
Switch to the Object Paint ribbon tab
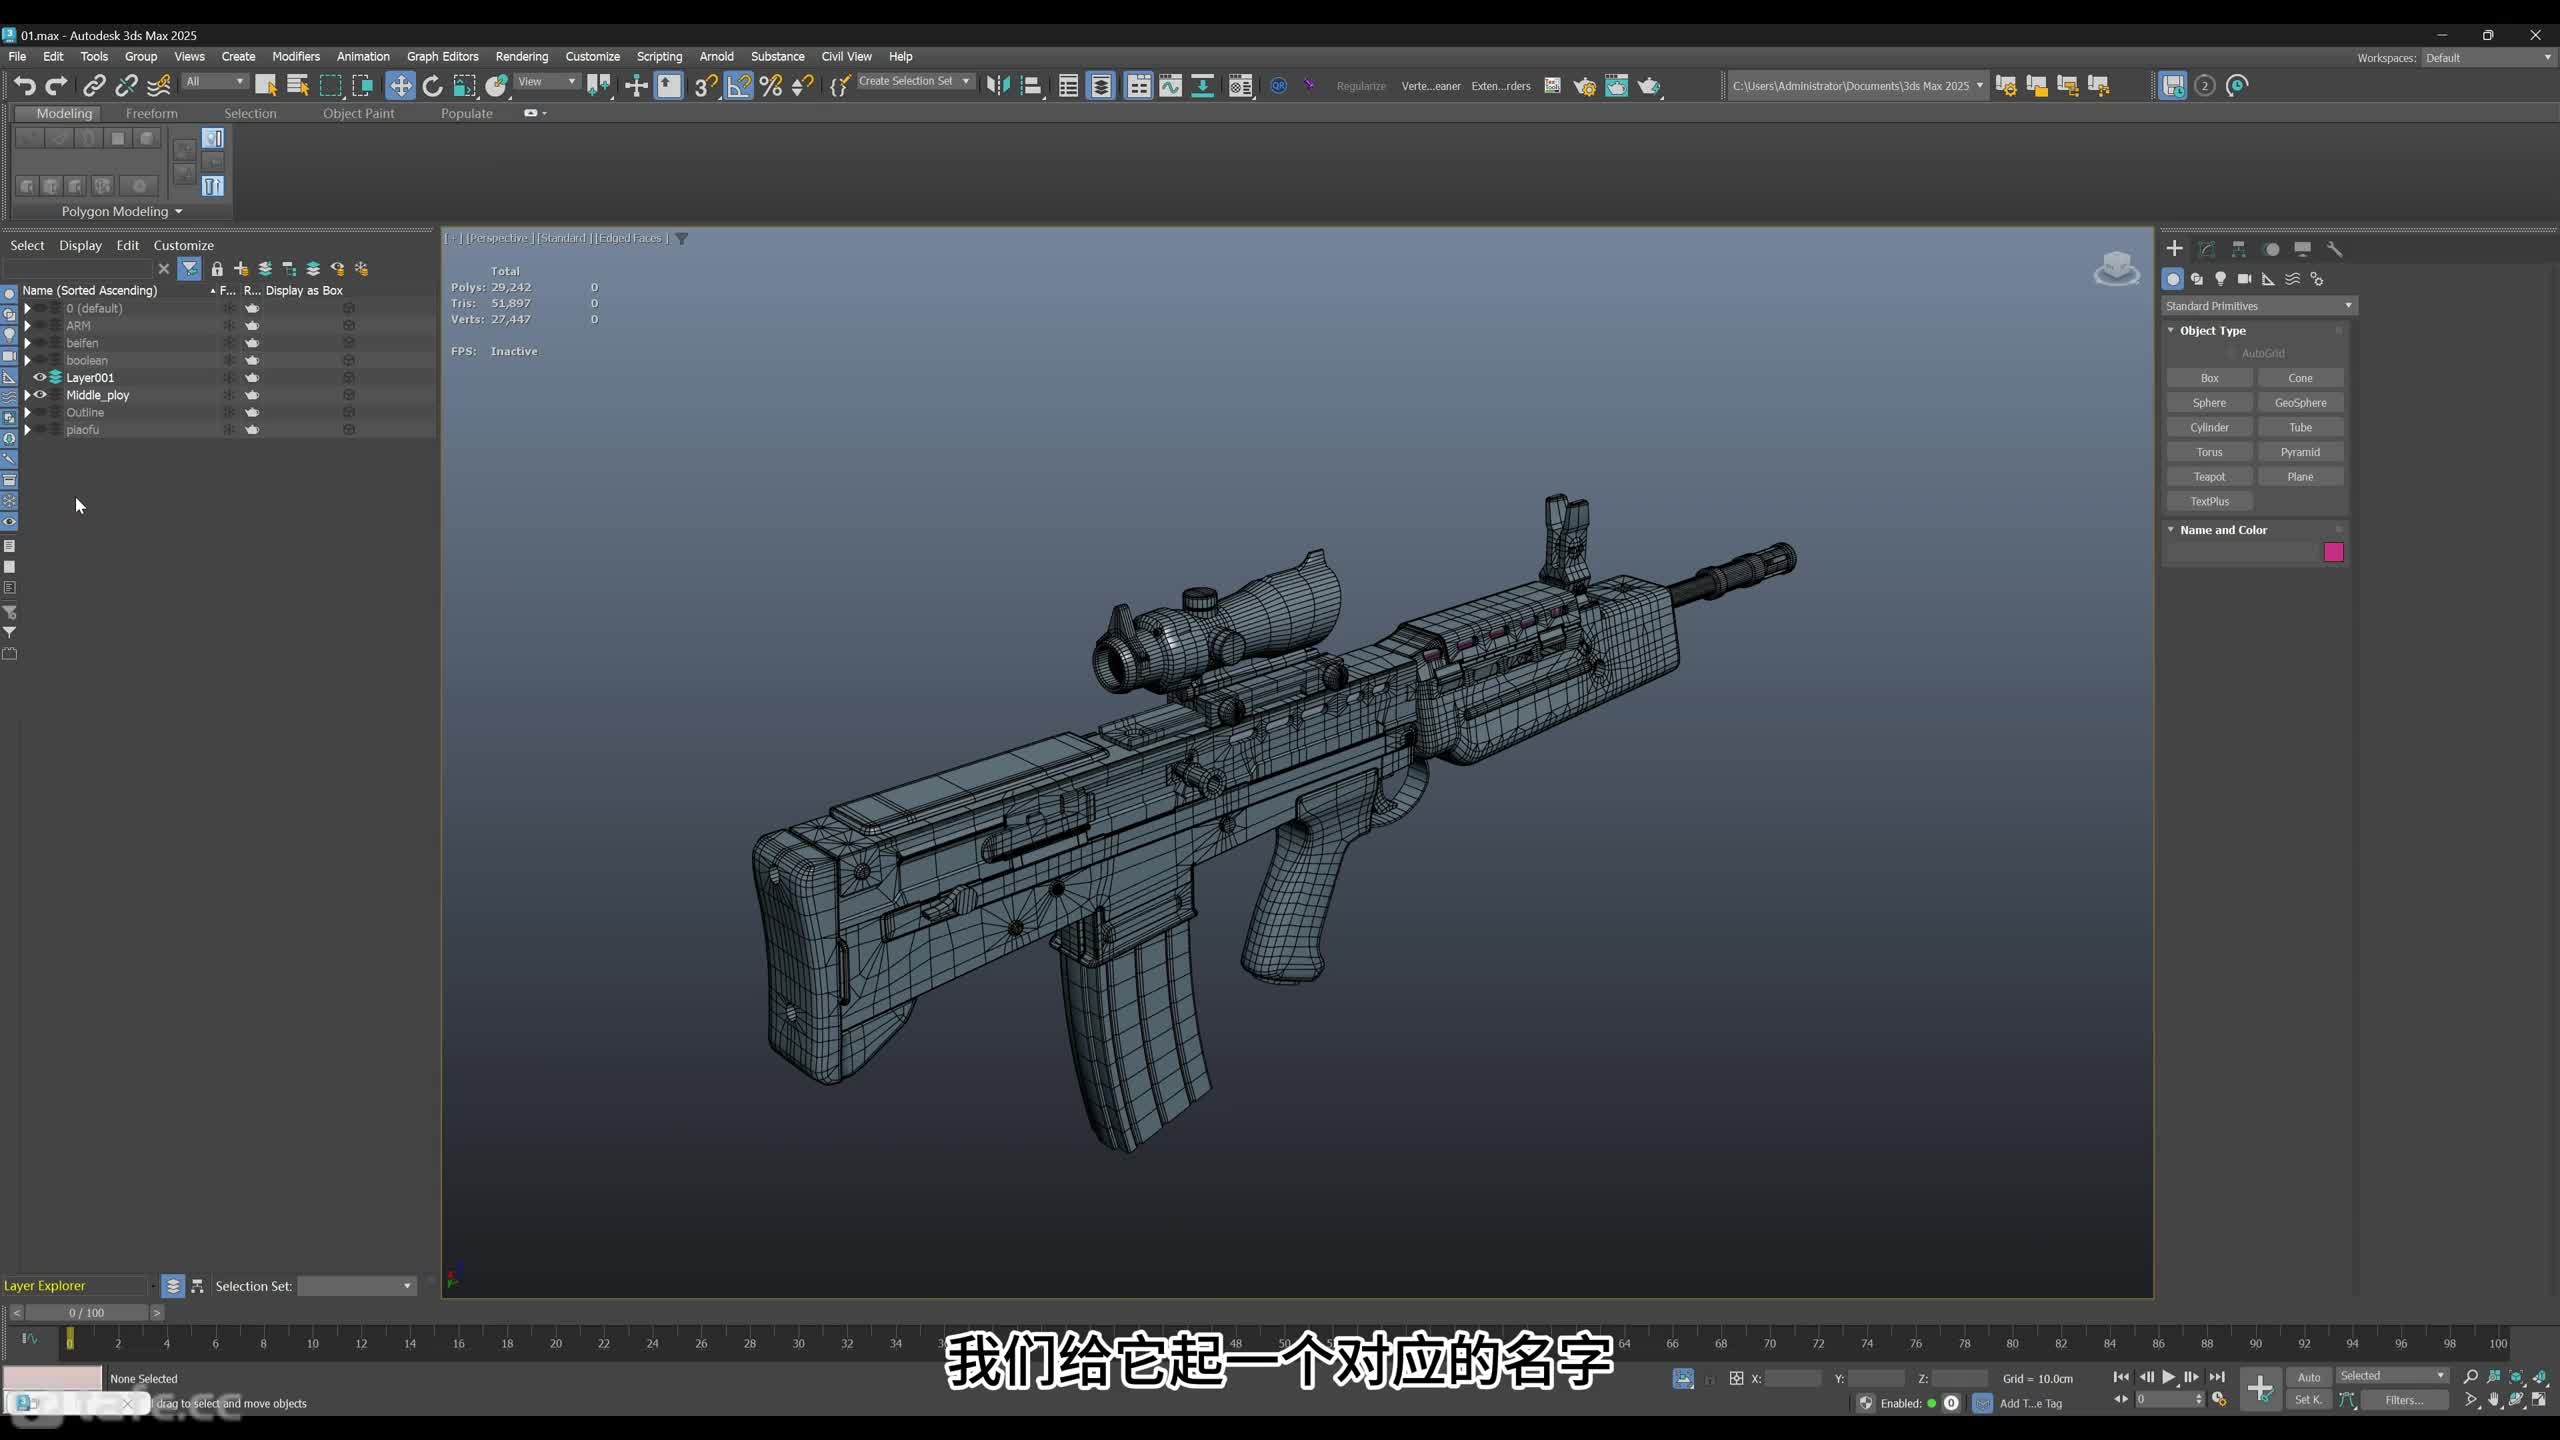358,113
